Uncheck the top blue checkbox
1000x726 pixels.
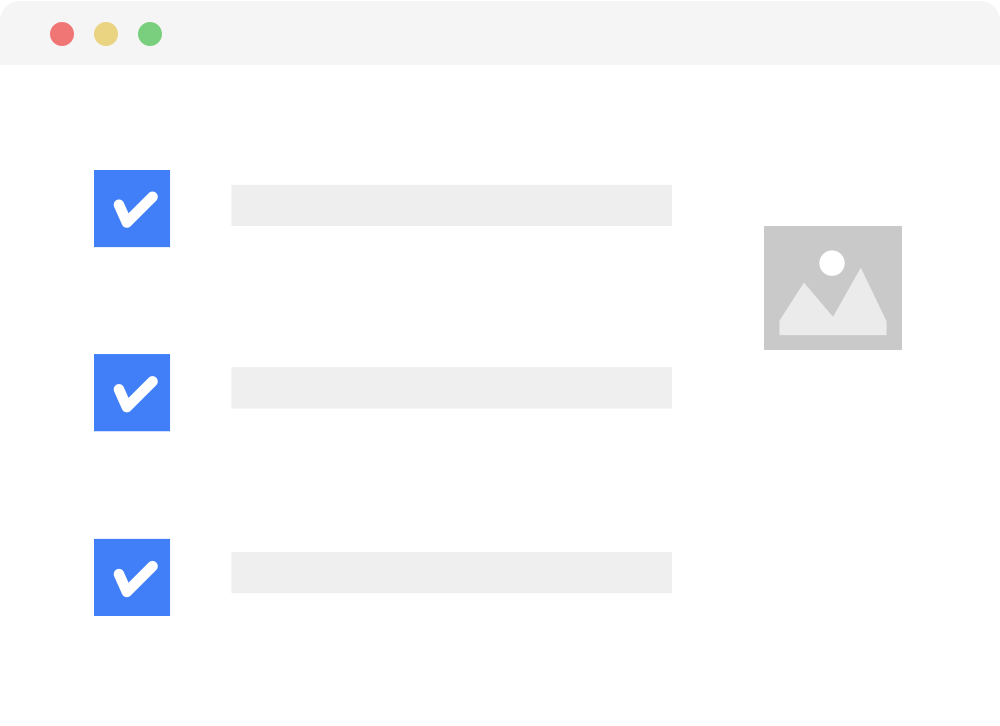pyautogui.click(x=132, y=208)
